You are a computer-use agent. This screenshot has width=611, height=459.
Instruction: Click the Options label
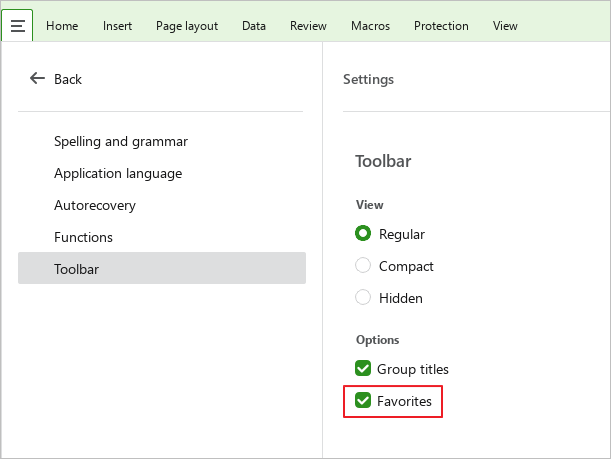[x=378, y=340]
